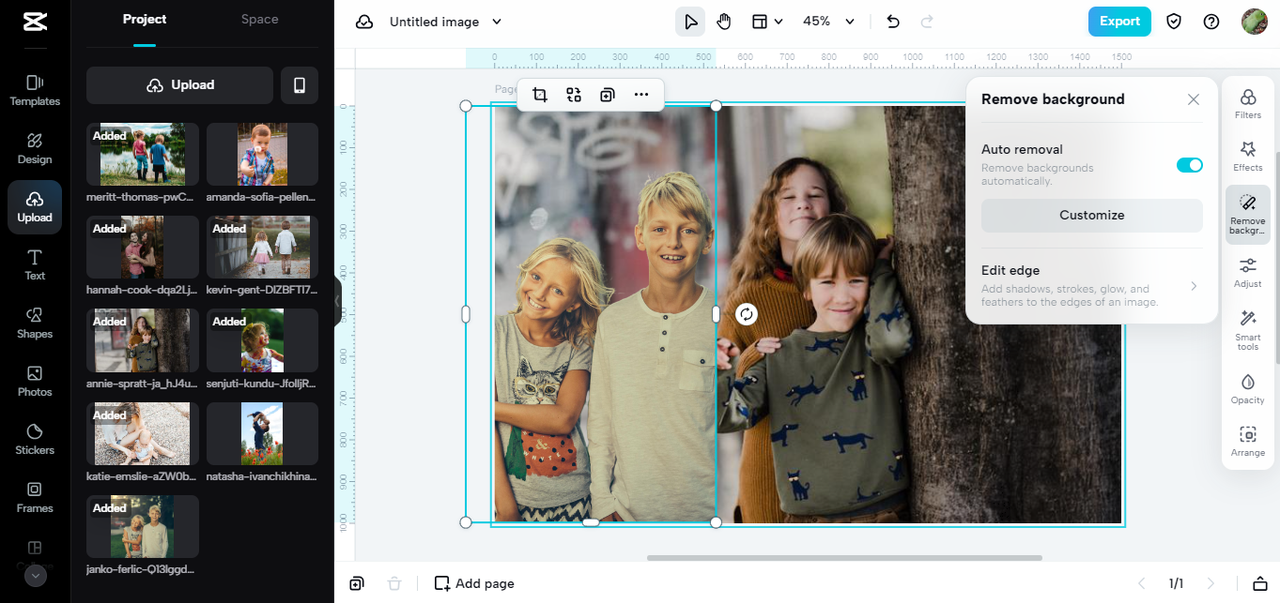Toggle the Auto removal switch off
The width and height of the screenshot is (1280, 603).
click(1189, 165)
